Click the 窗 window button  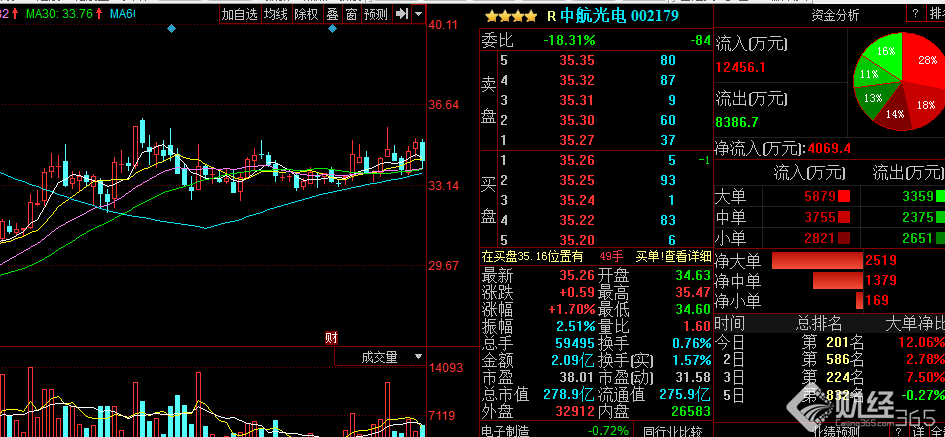351,14
